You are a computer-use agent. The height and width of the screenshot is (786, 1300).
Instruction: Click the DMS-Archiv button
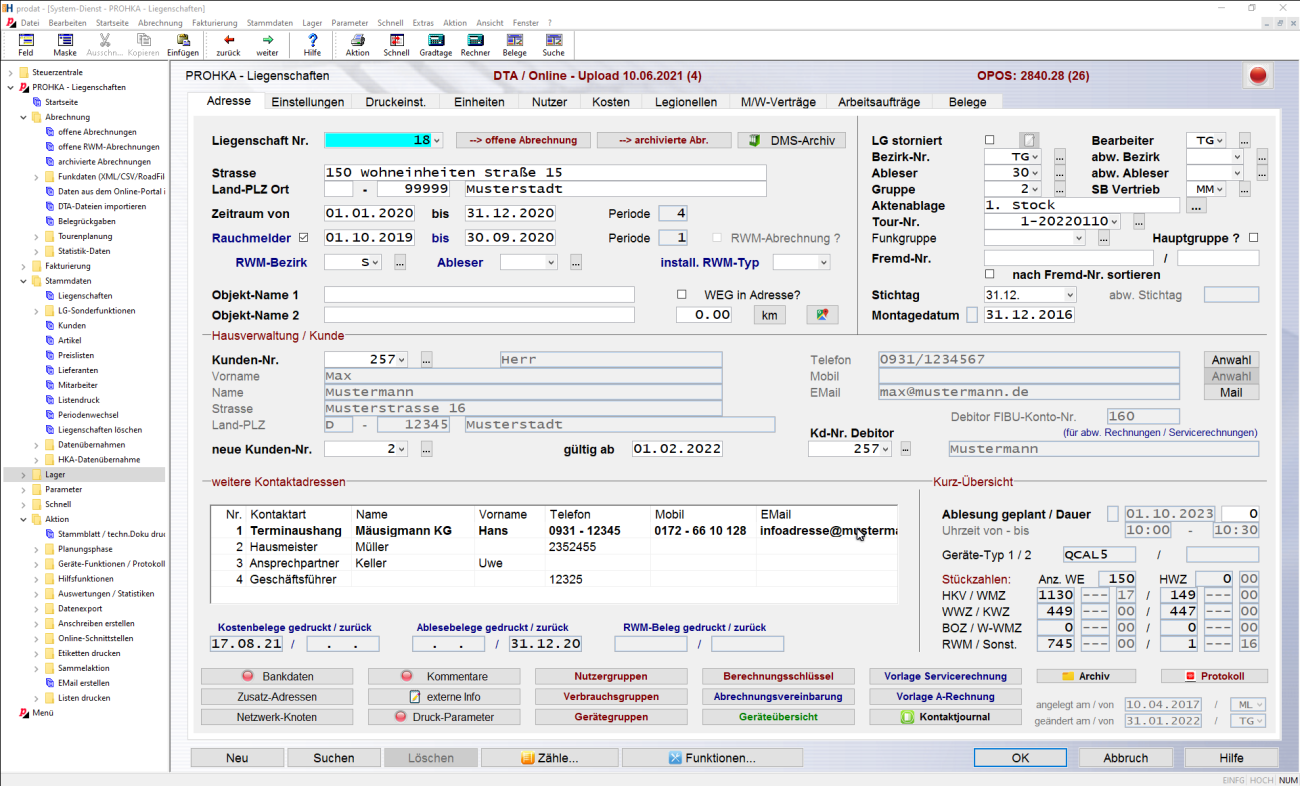[792, 141]
